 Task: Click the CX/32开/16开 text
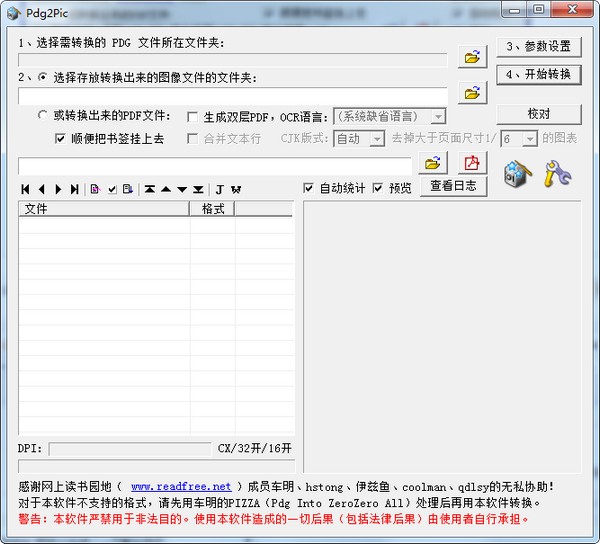[x=254, y=448]
